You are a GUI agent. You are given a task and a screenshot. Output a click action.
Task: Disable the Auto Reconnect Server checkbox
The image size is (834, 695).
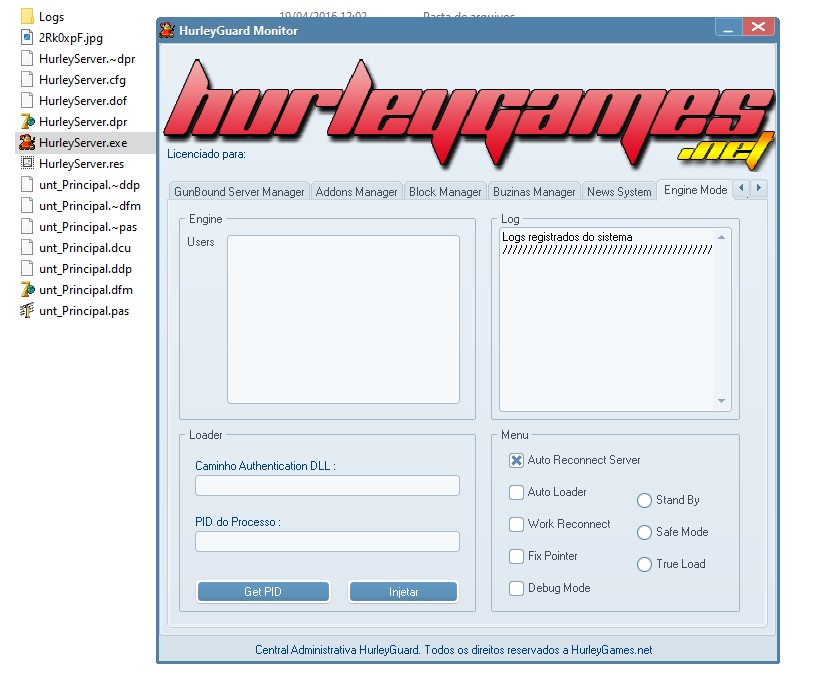(x=516, y=460)
